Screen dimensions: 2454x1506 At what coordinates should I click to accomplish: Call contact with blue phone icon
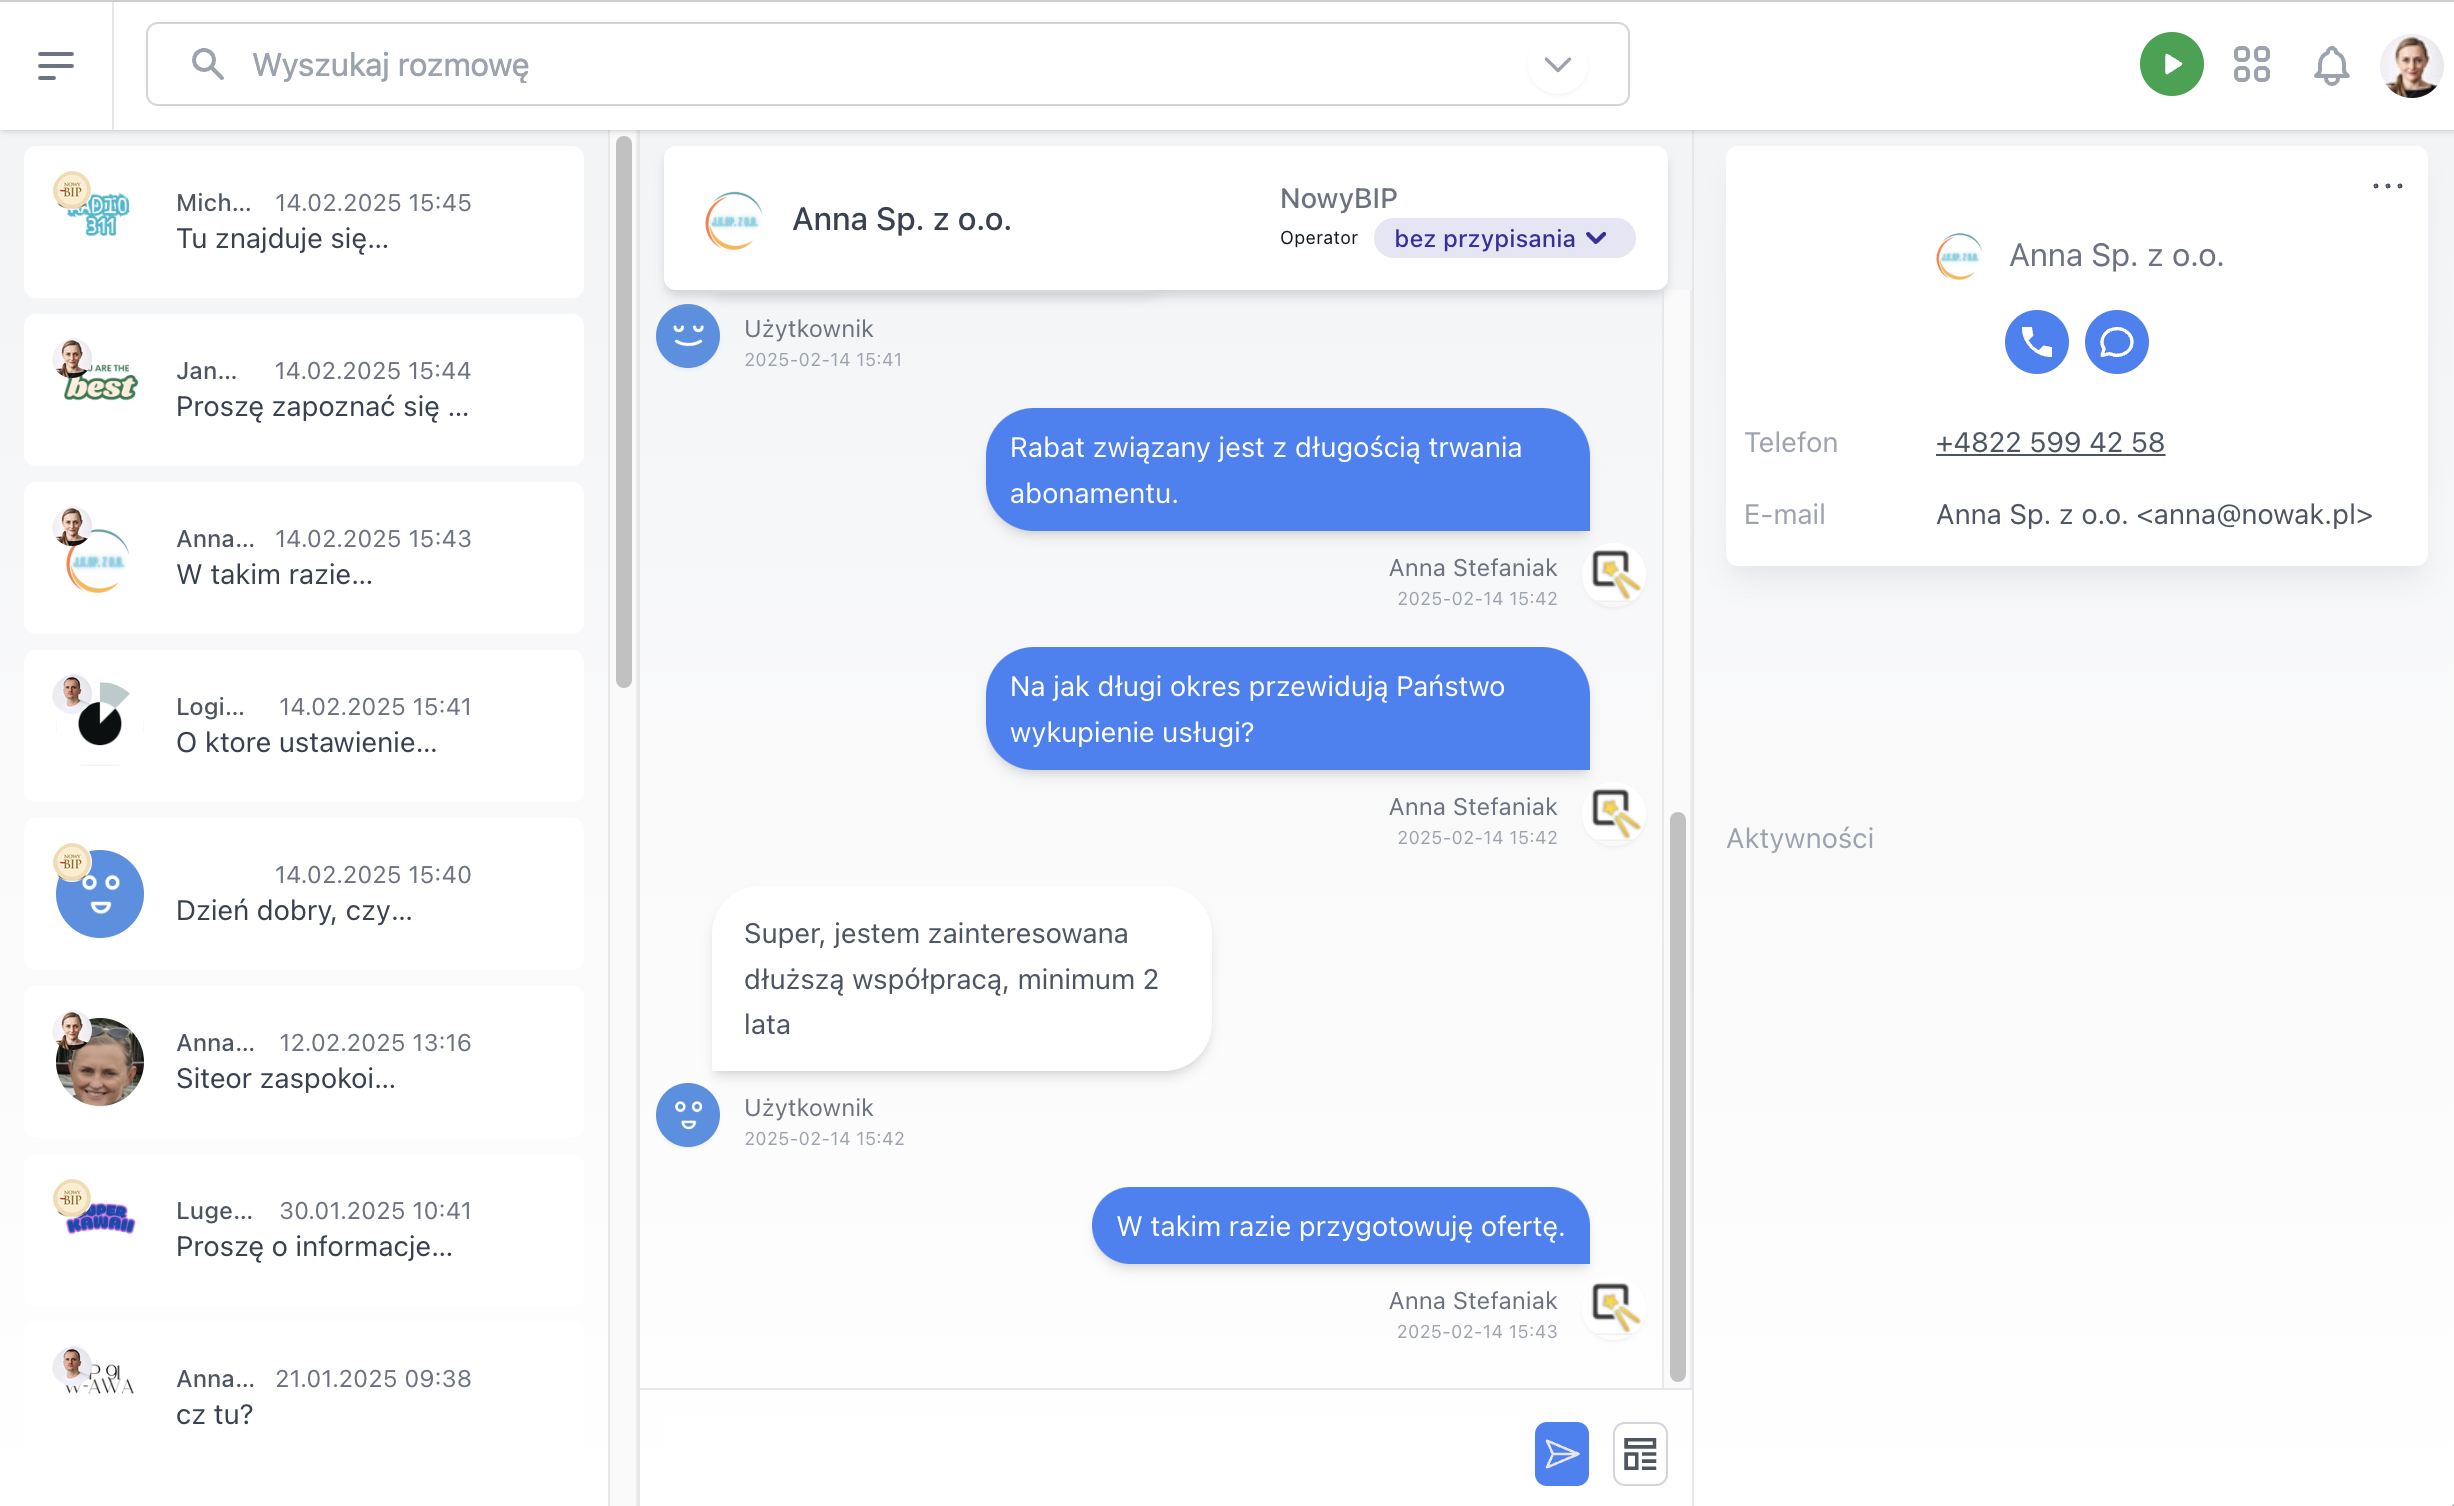(2036, 342)
